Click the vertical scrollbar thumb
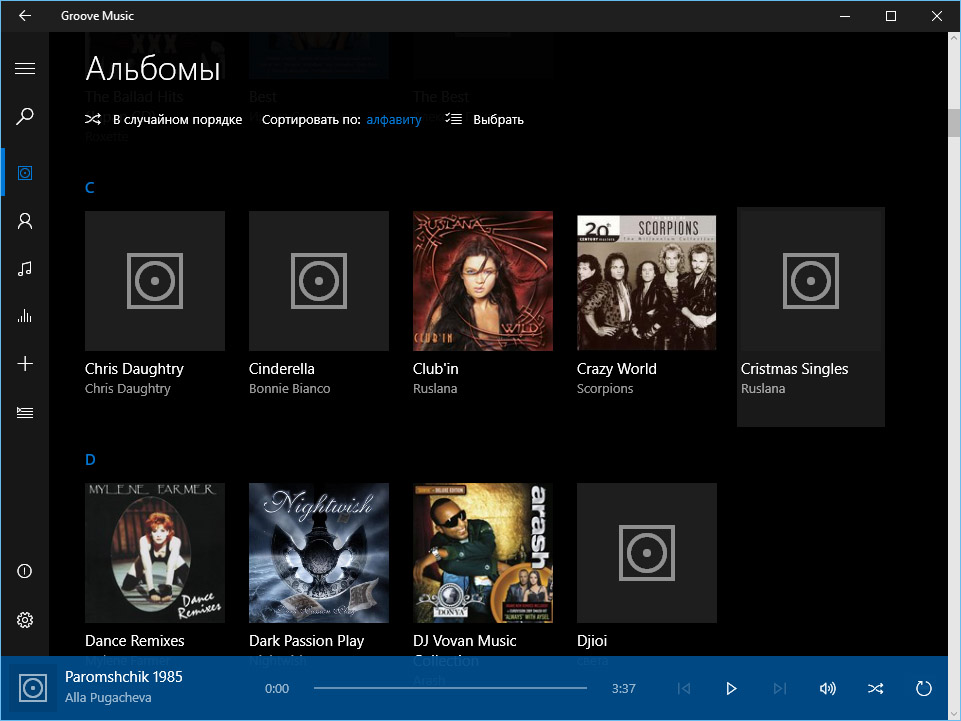The image size is (961, 721). pos(954,123)
